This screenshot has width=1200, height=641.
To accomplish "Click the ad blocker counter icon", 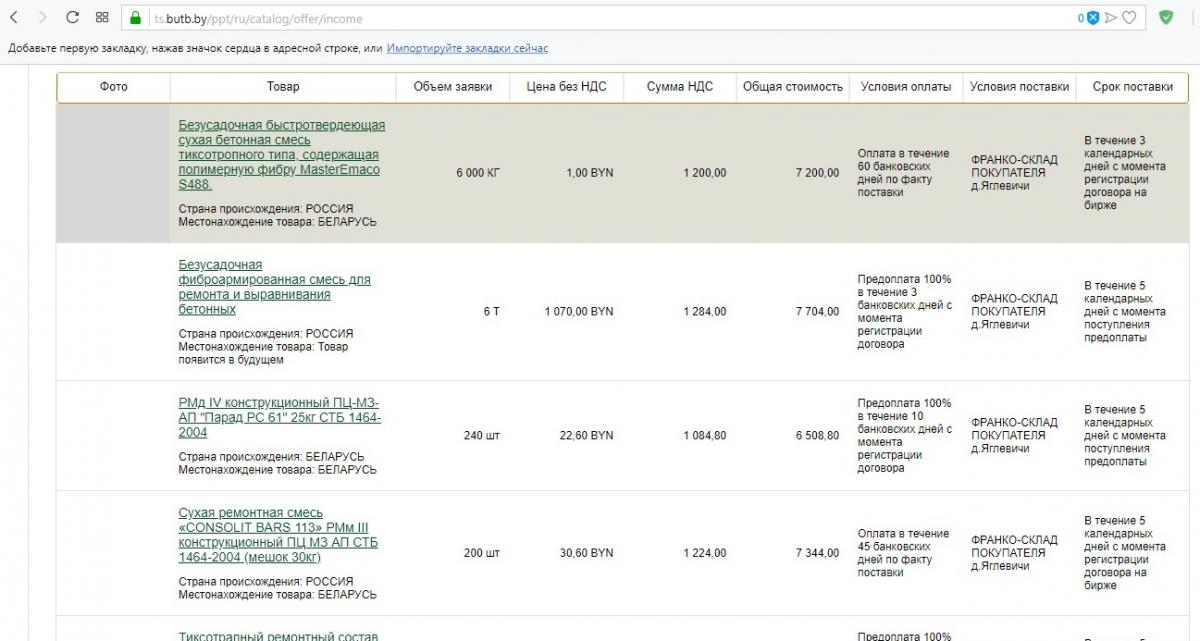I will click(1089, 18).
